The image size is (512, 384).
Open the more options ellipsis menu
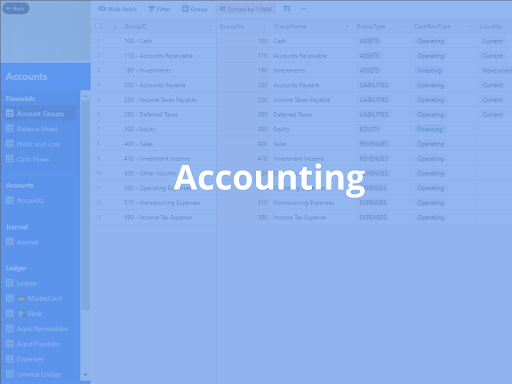304,9
